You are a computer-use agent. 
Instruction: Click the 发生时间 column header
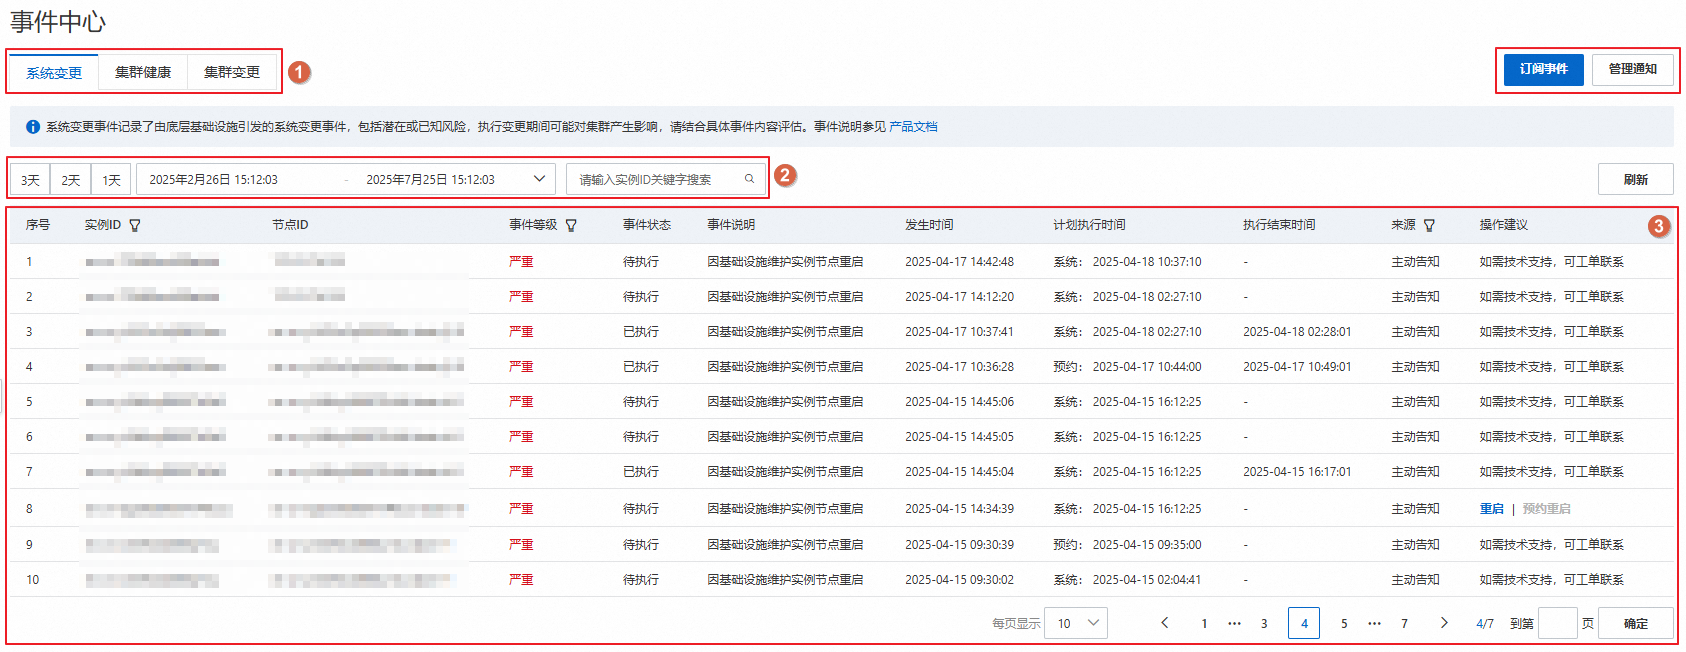point(929,225)
